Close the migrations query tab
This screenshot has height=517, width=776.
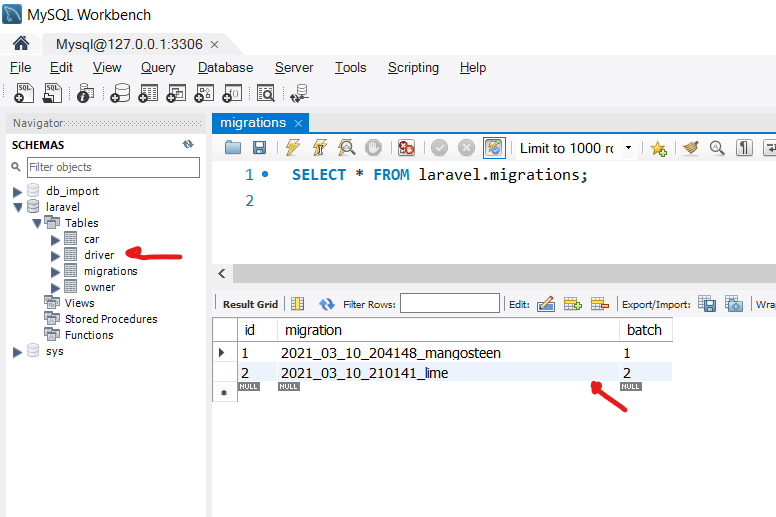pos(298,123)
